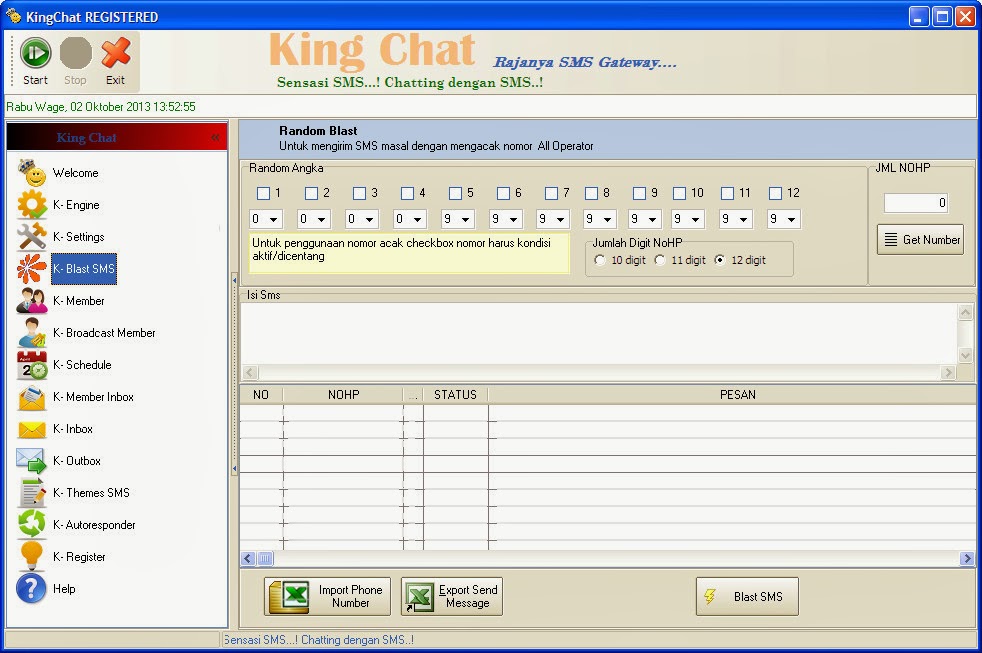Click the K-Member people icon

coord(31,301)
